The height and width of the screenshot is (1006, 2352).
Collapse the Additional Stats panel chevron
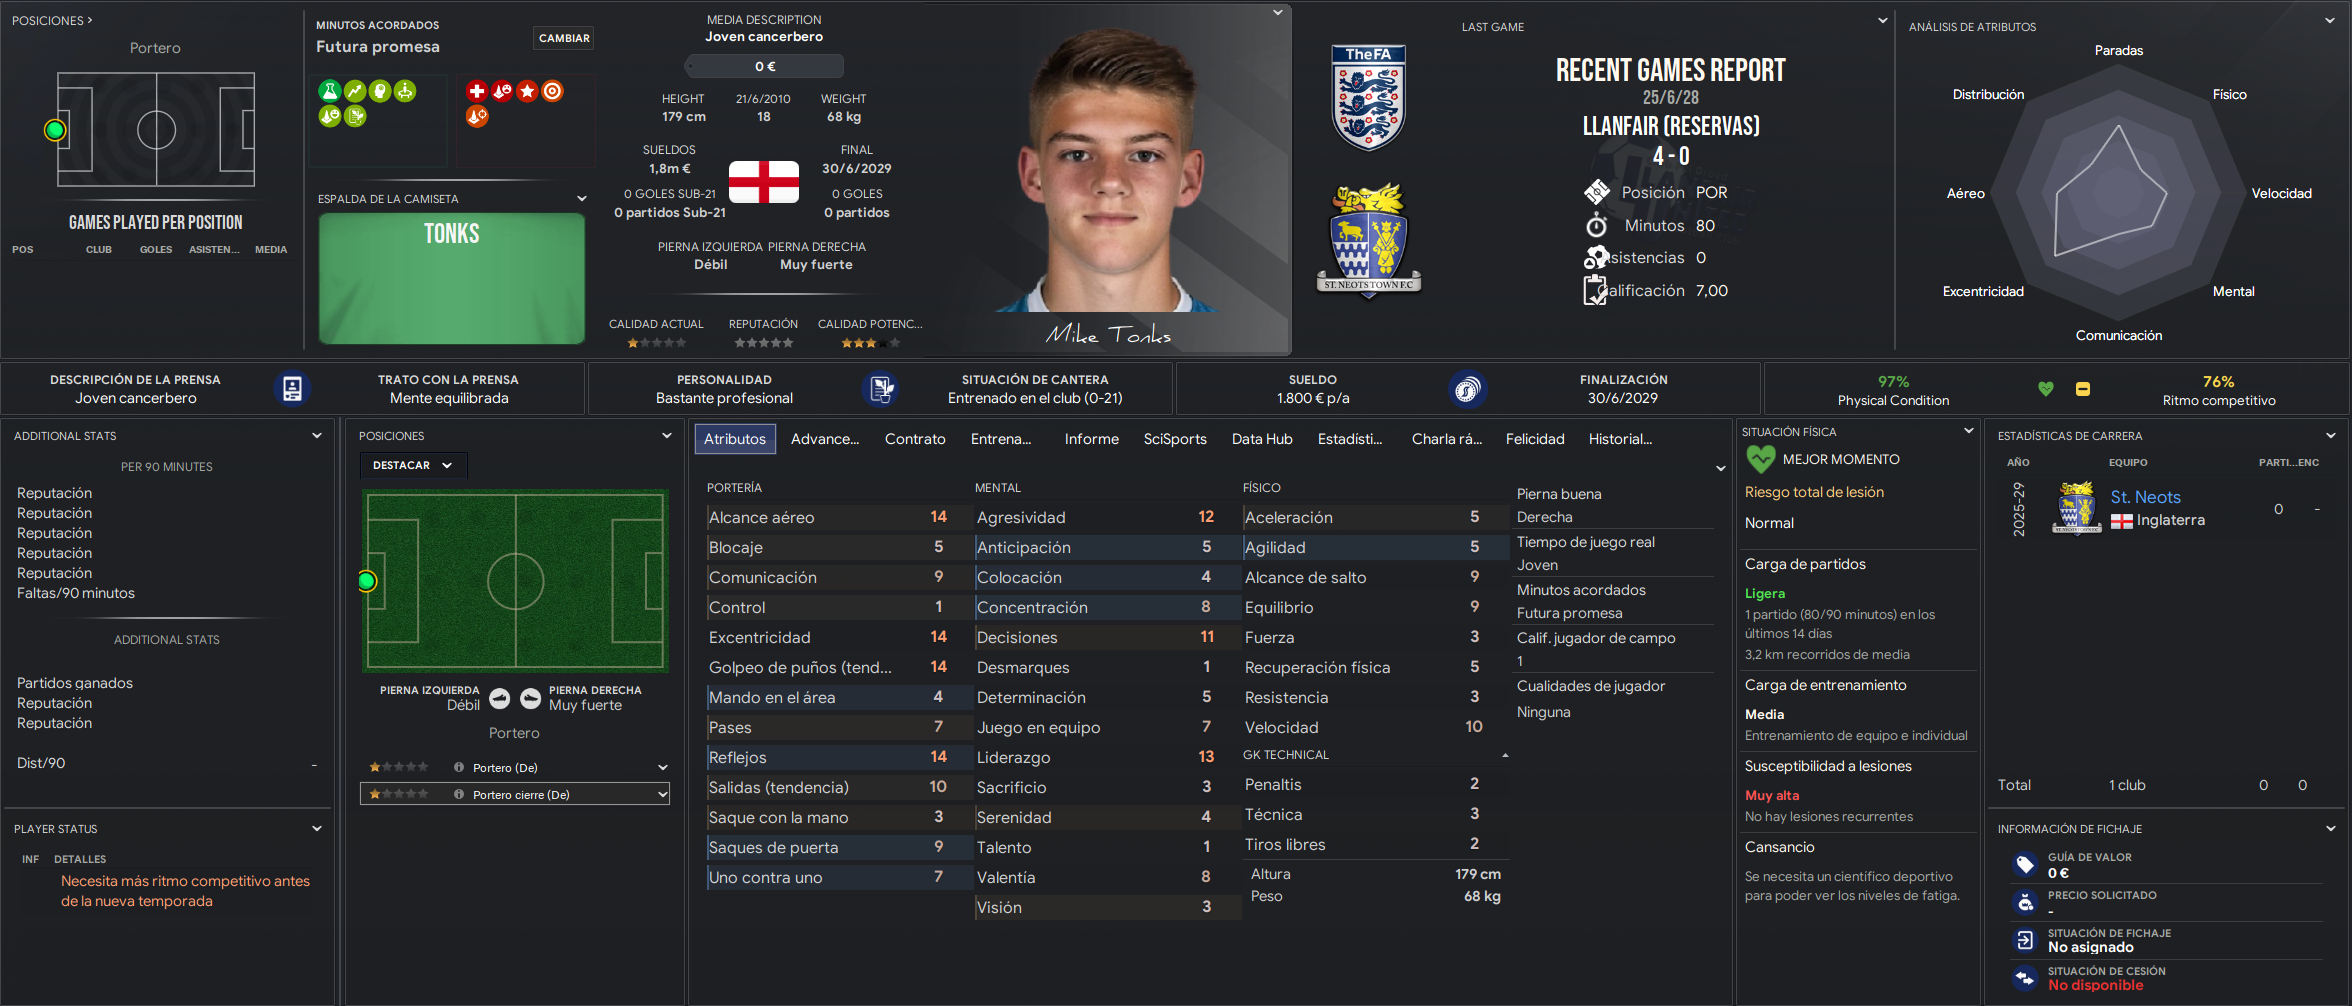[x=317, y=436]
